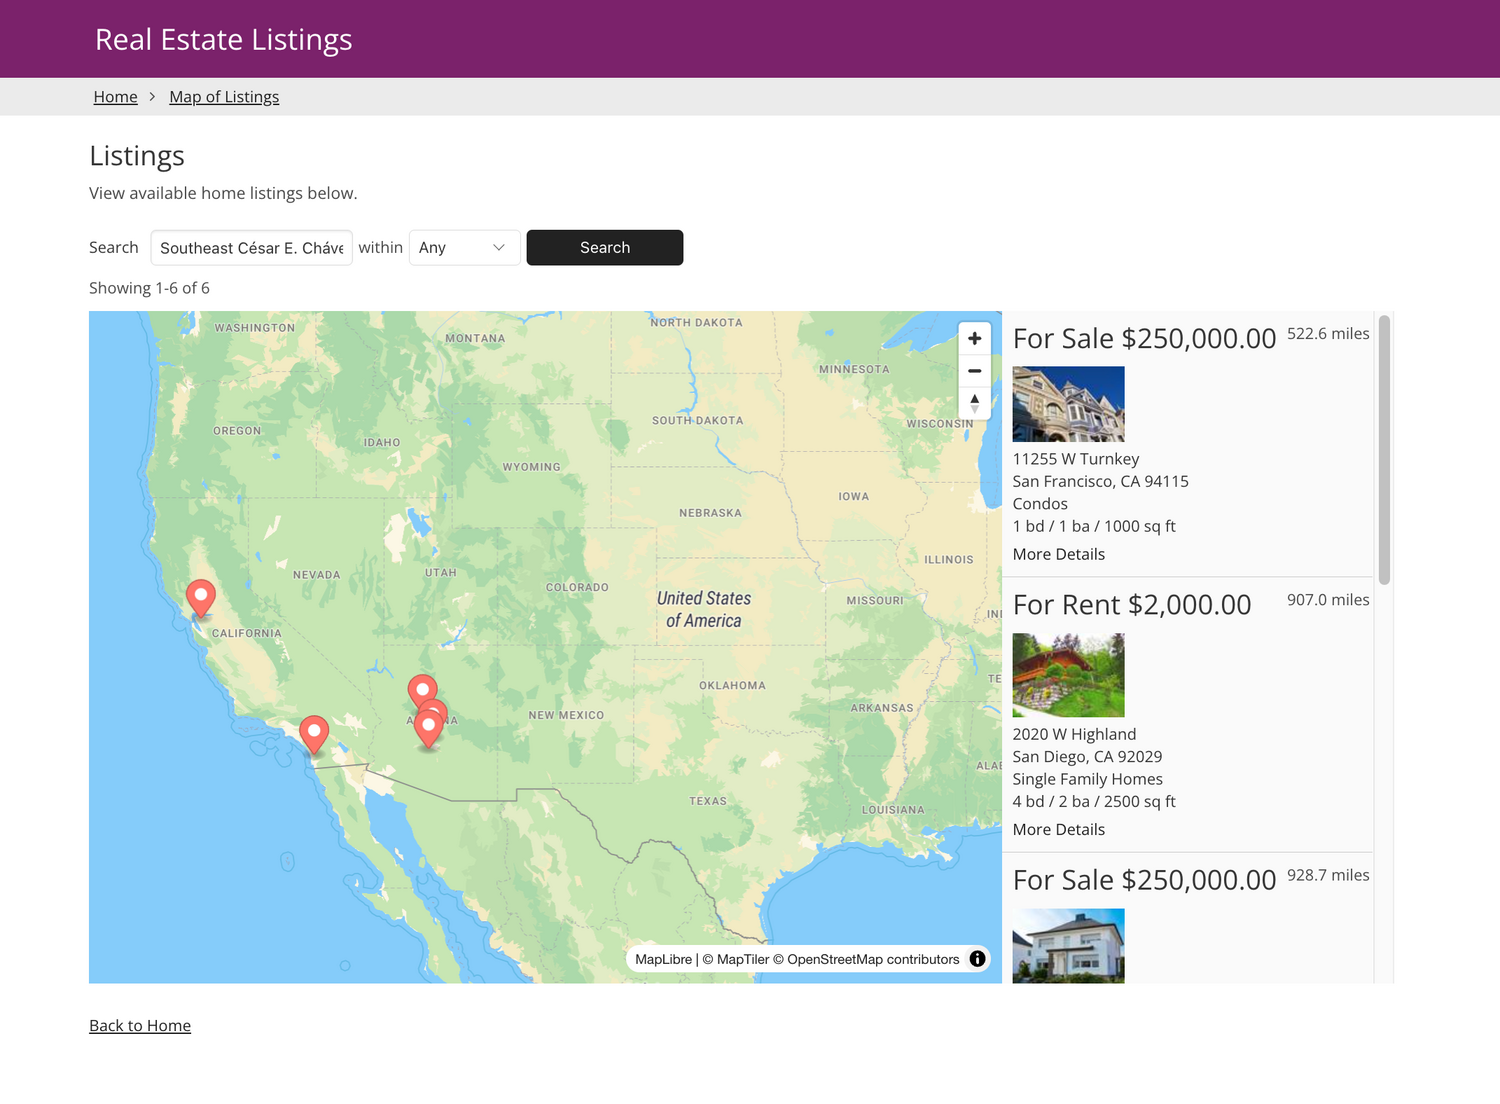Open the search radius 'Any' dropdown
The width and height of the screenshot is (1500, 1104).
(x=464, y=247)
